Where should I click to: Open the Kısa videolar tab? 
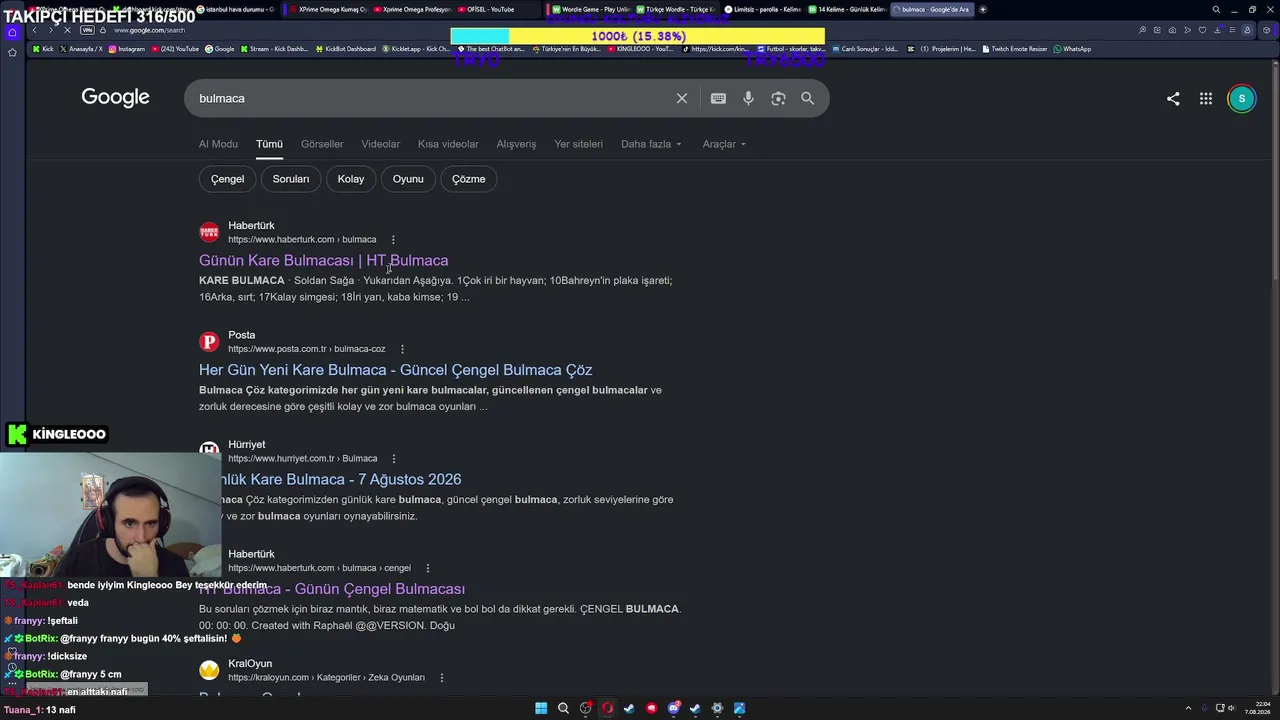pyautogui.click(x=448, y=144)
